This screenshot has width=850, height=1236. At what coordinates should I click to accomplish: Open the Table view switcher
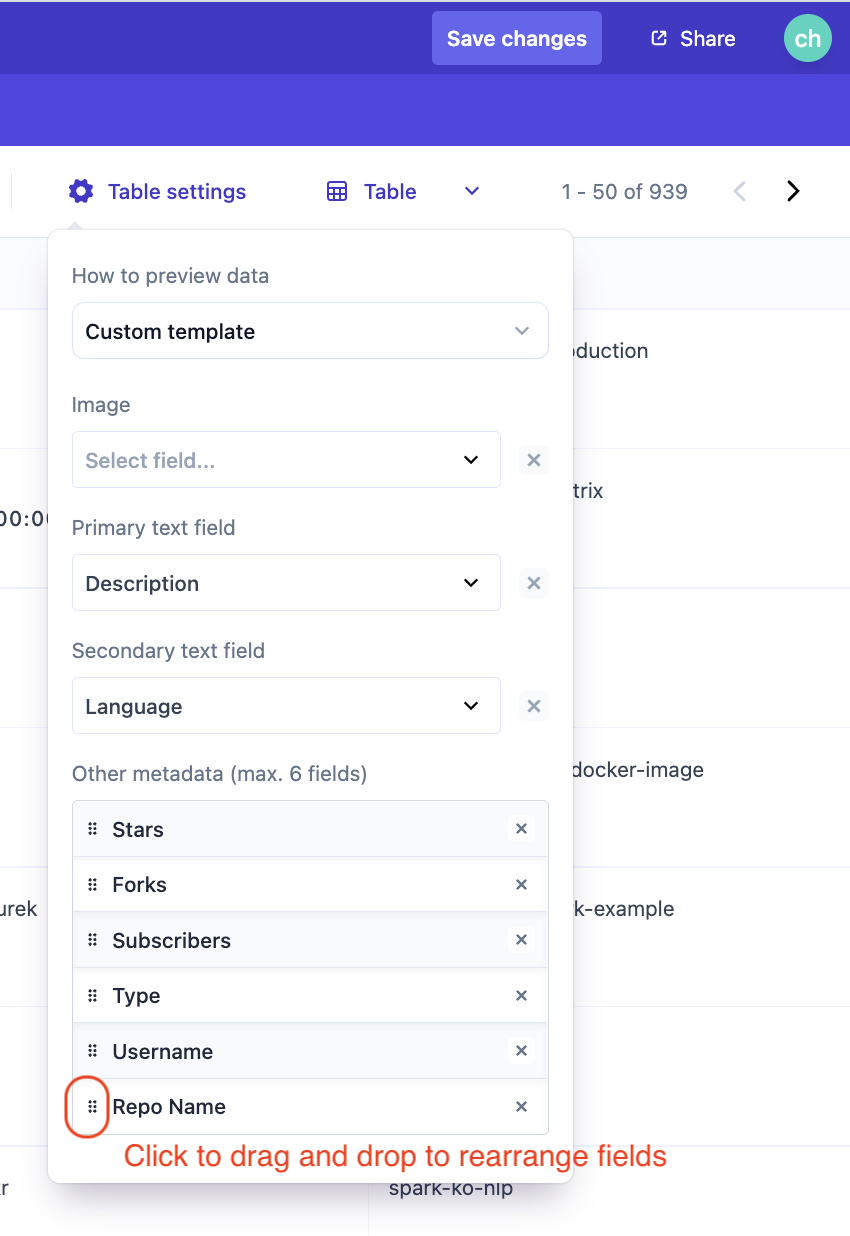click(x=403, y=191)
